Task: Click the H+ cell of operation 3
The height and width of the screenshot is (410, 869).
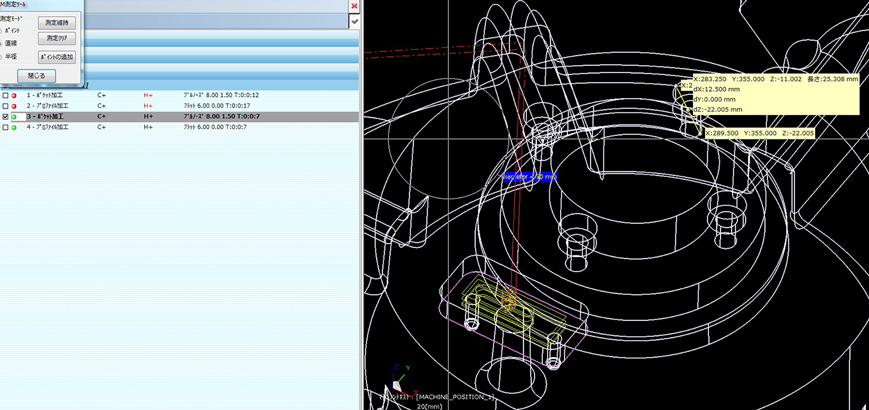Action: pyautogui.click(x=148, y=117)
